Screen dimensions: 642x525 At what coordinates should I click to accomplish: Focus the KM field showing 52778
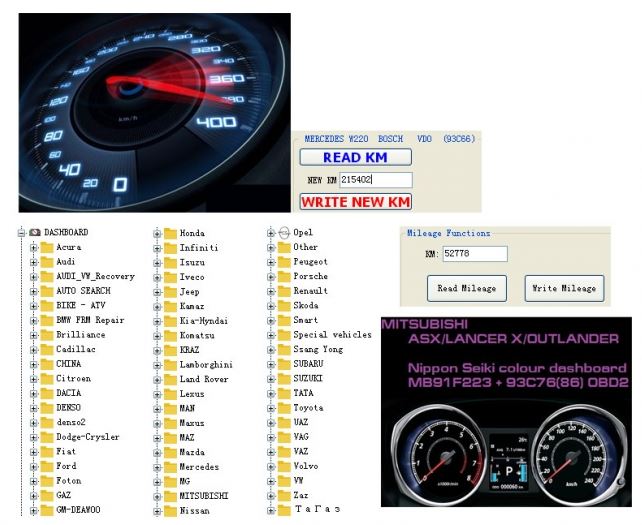click(474, 254)
